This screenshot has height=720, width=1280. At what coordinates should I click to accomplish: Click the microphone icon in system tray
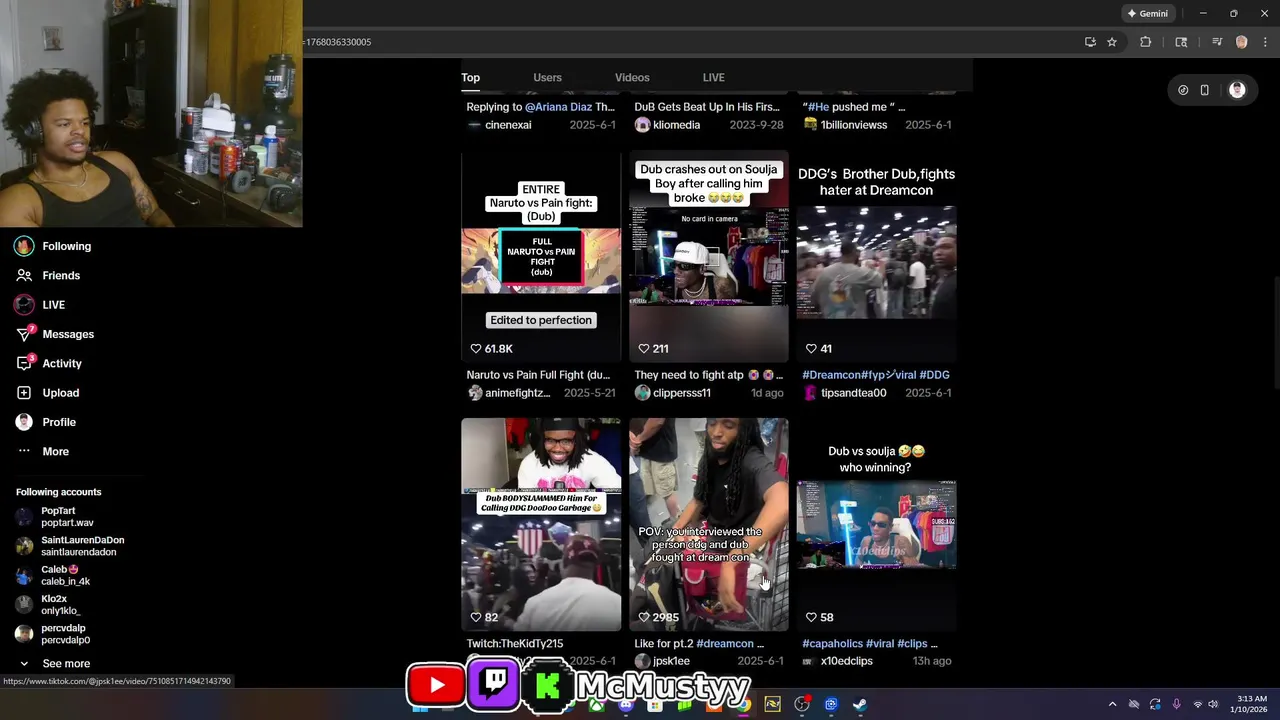point(1176,704)
